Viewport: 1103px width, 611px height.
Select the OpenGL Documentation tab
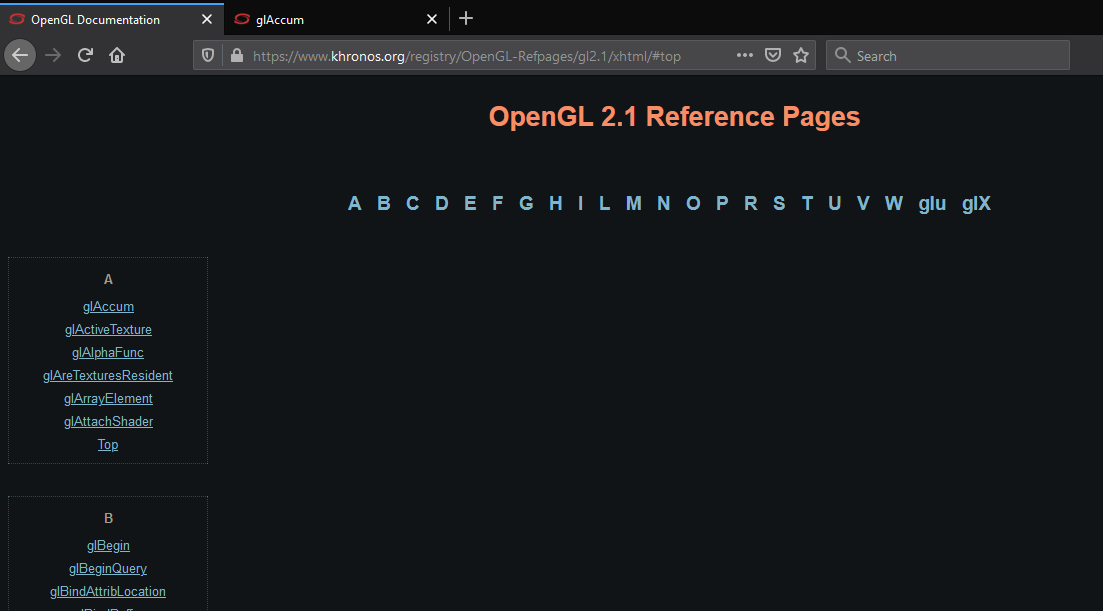click(x=112, y=19)
